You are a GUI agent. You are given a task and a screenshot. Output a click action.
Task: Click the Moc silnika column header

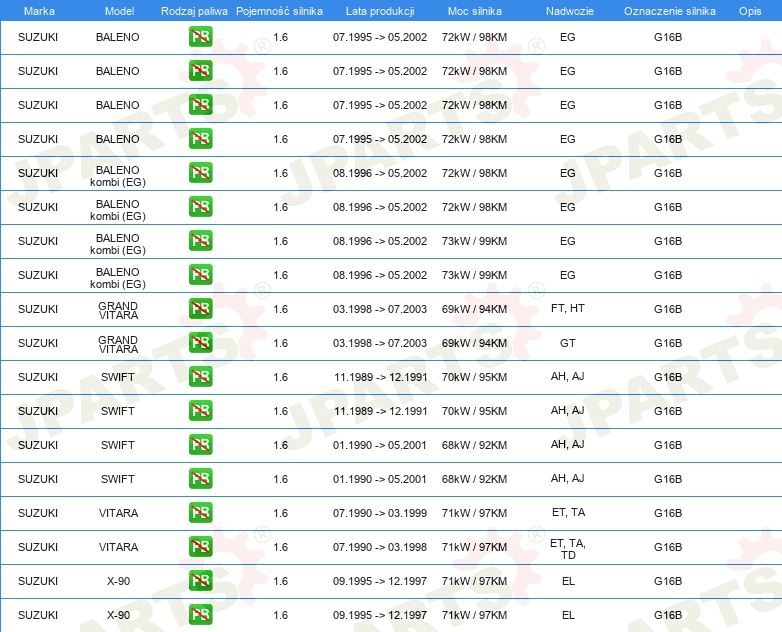pos(474,11)
